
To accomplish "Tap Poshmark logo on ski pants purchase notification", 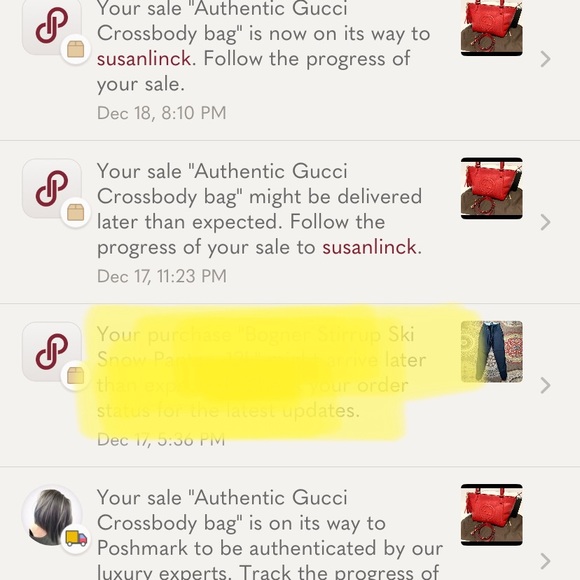I will click(x=52, y=351).
